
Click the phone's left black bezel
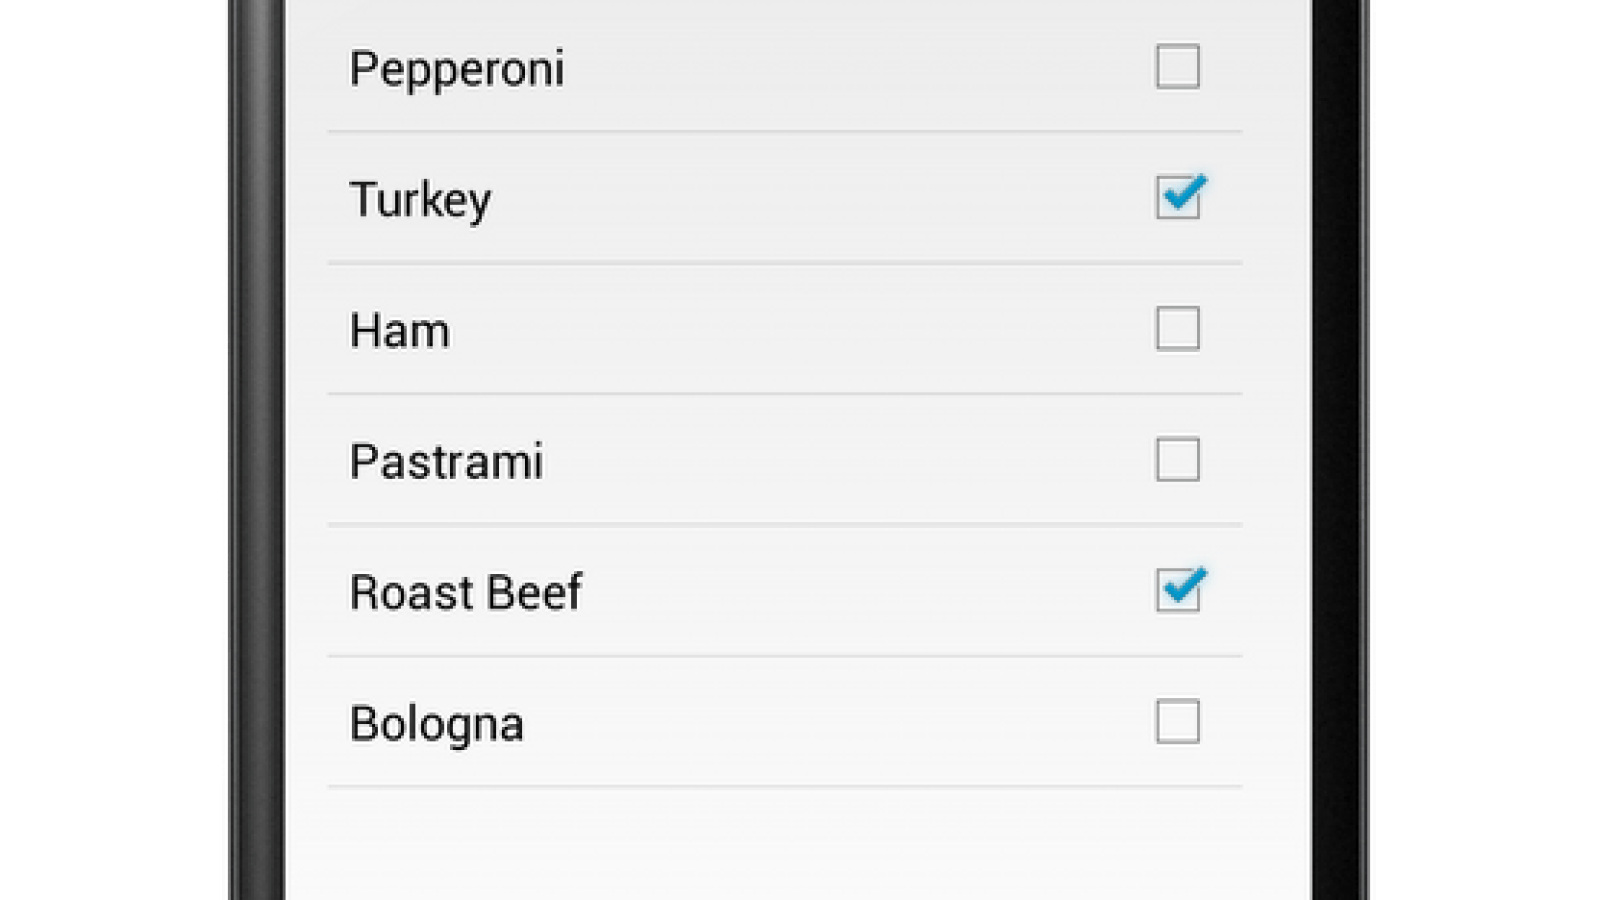[x=254, y=450]
